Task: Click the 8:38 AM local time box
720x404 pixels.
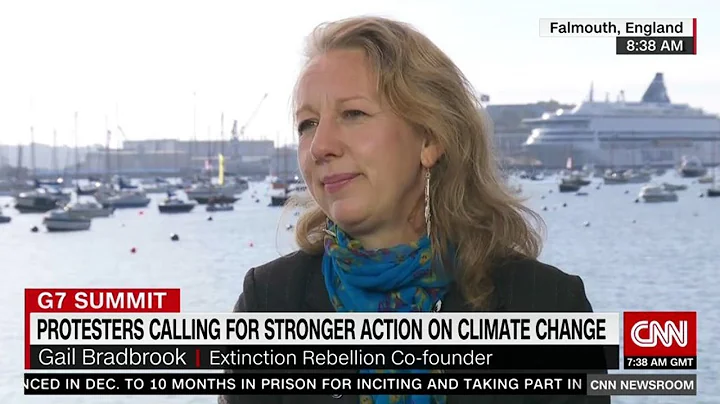Action: (654, 45)
